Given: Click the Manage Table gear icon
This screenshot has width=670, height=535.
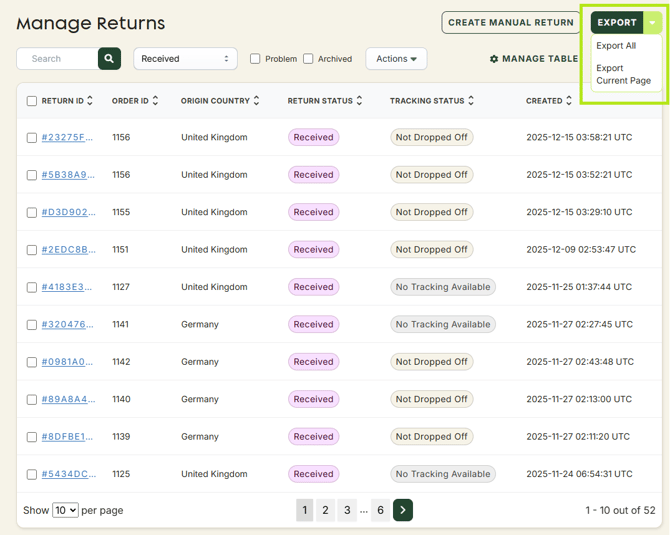Looking at the screenshot, I should pyautogui.click(x=494, y=59).
